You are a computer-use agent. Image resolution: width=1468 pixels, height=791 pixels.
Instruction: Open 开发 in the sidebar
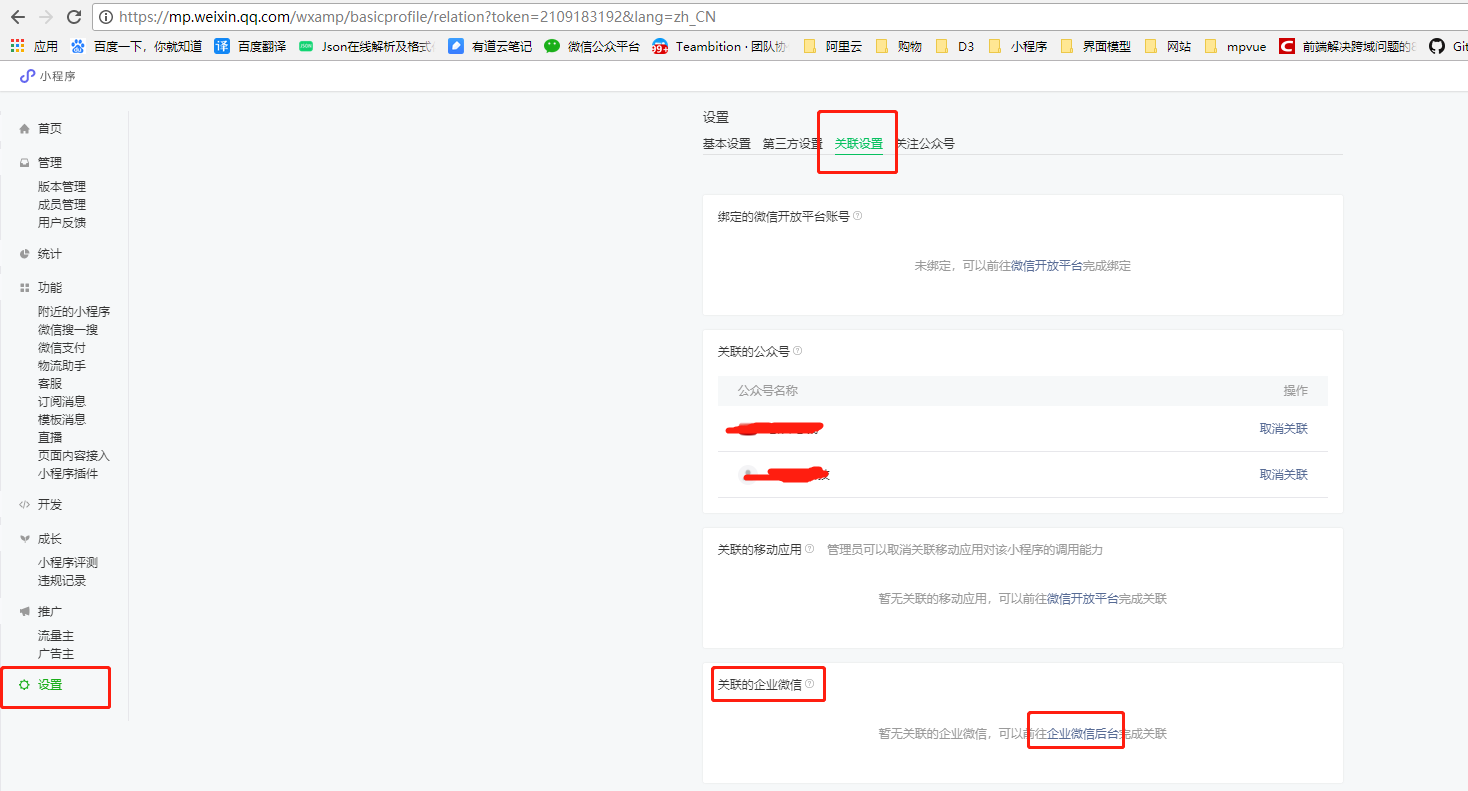pos(49,505)
